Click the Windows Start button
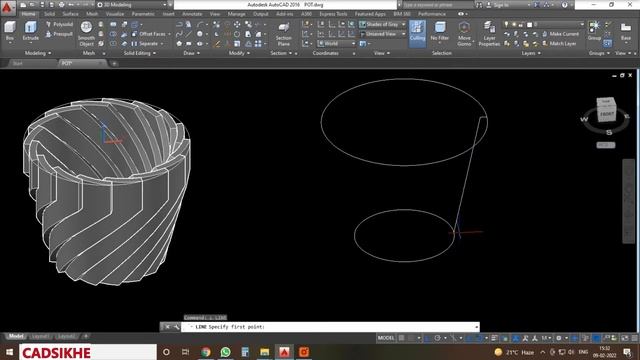This screenshot has width=640, height=360. [9, 352]
